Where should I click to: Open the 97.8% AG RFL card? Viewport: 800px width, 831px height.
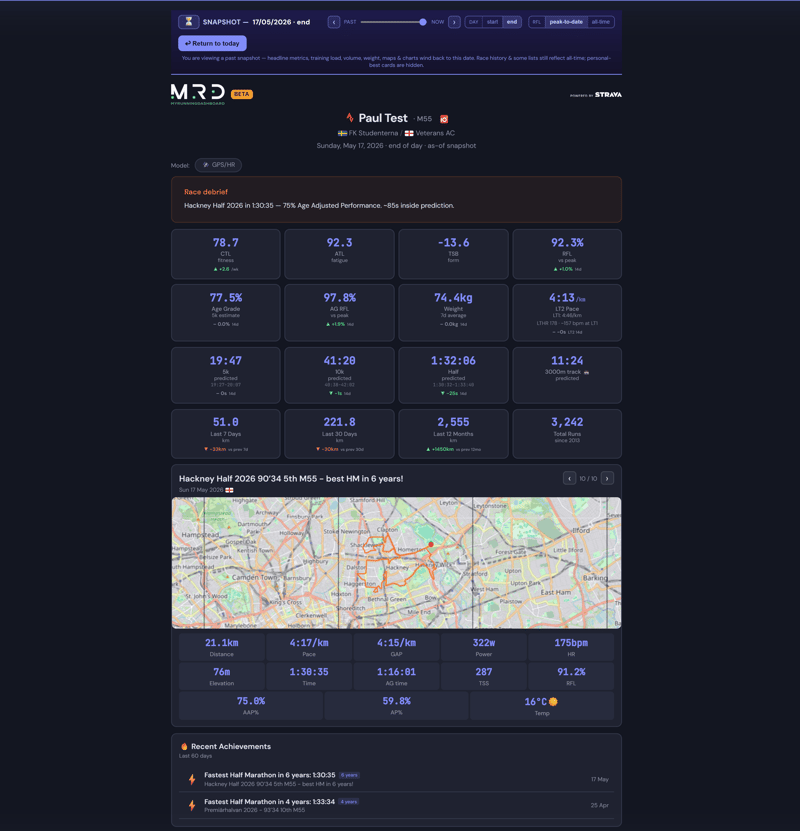coord(339,313)
